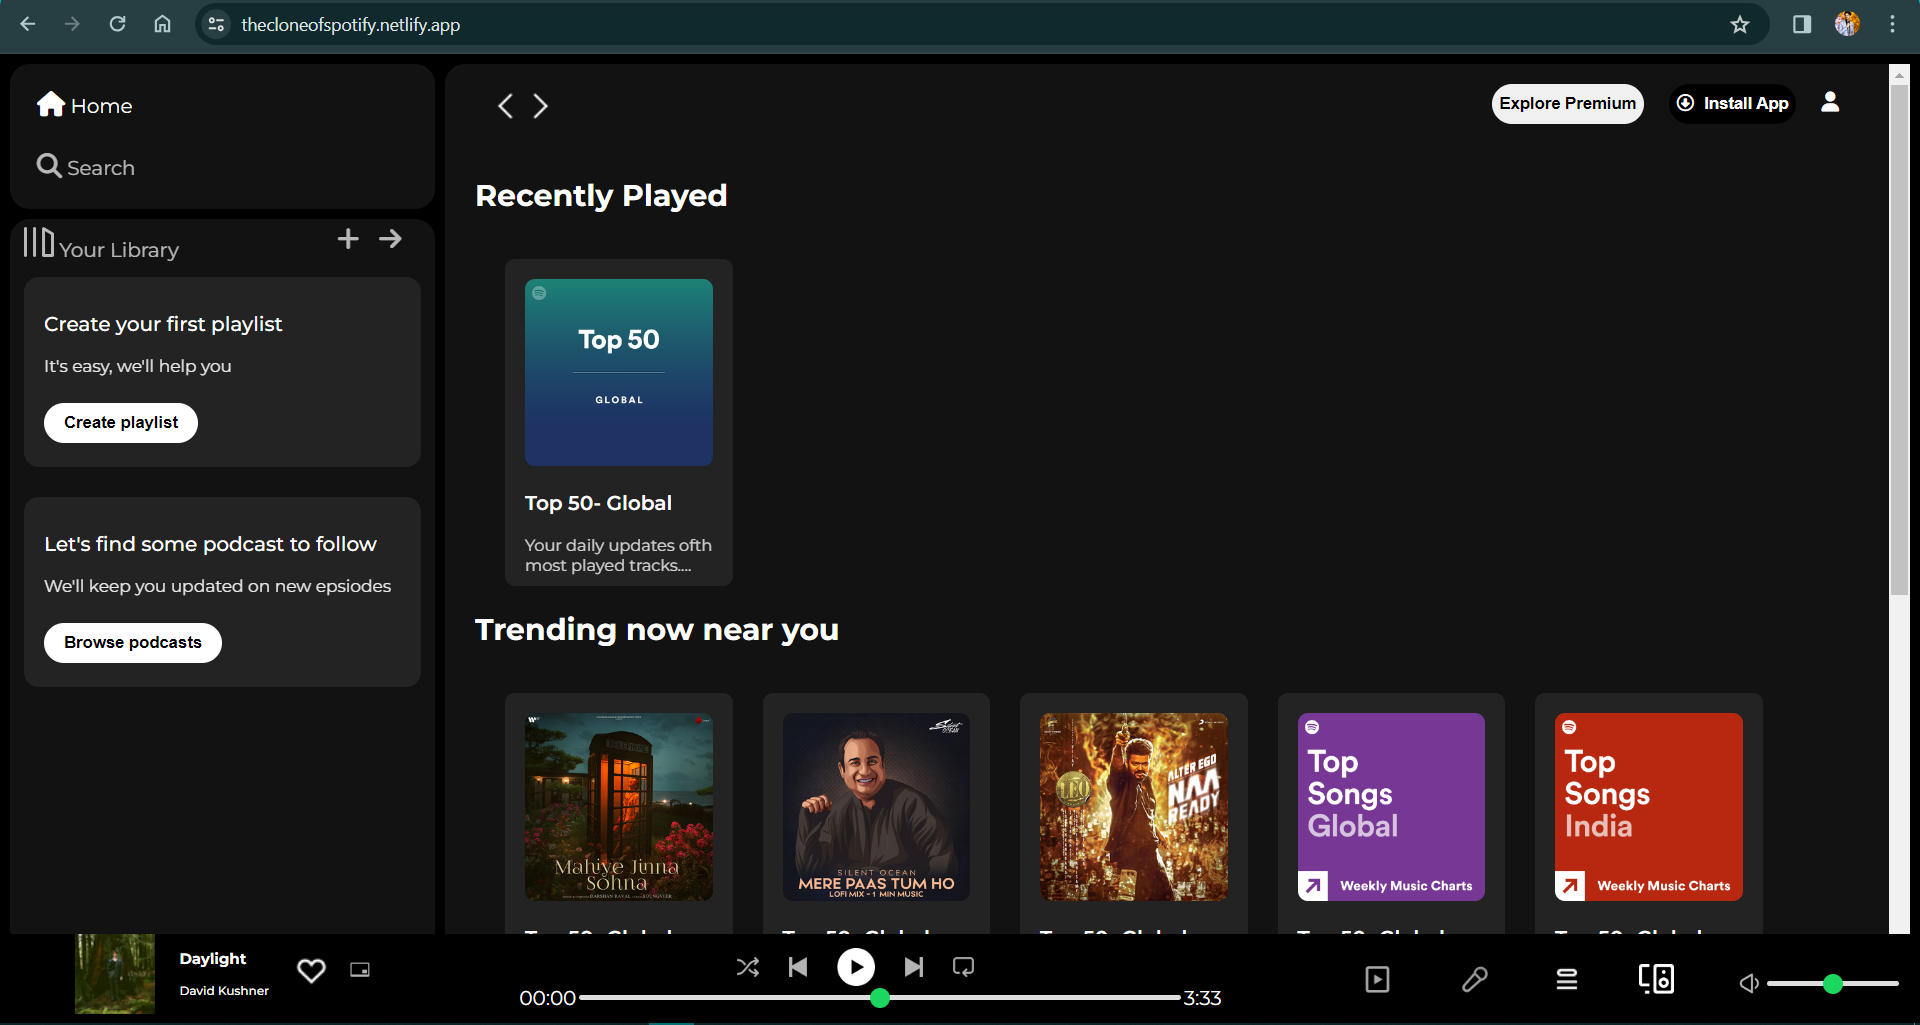Click the play button
This screenshot has width=1920, height=1025.
coord(856,967)
